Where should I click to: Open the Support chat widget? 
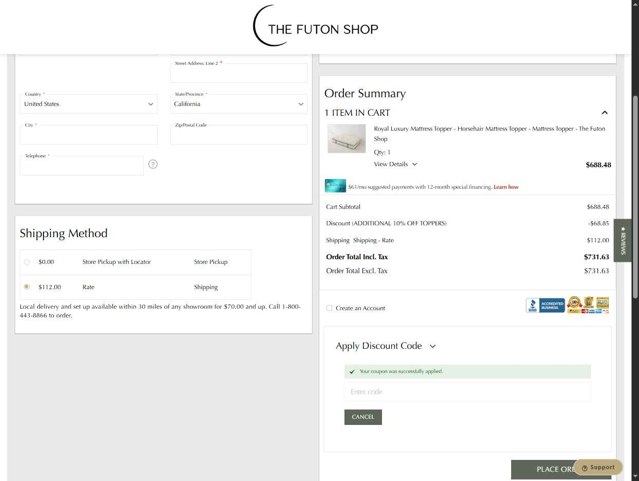point(598,467)
